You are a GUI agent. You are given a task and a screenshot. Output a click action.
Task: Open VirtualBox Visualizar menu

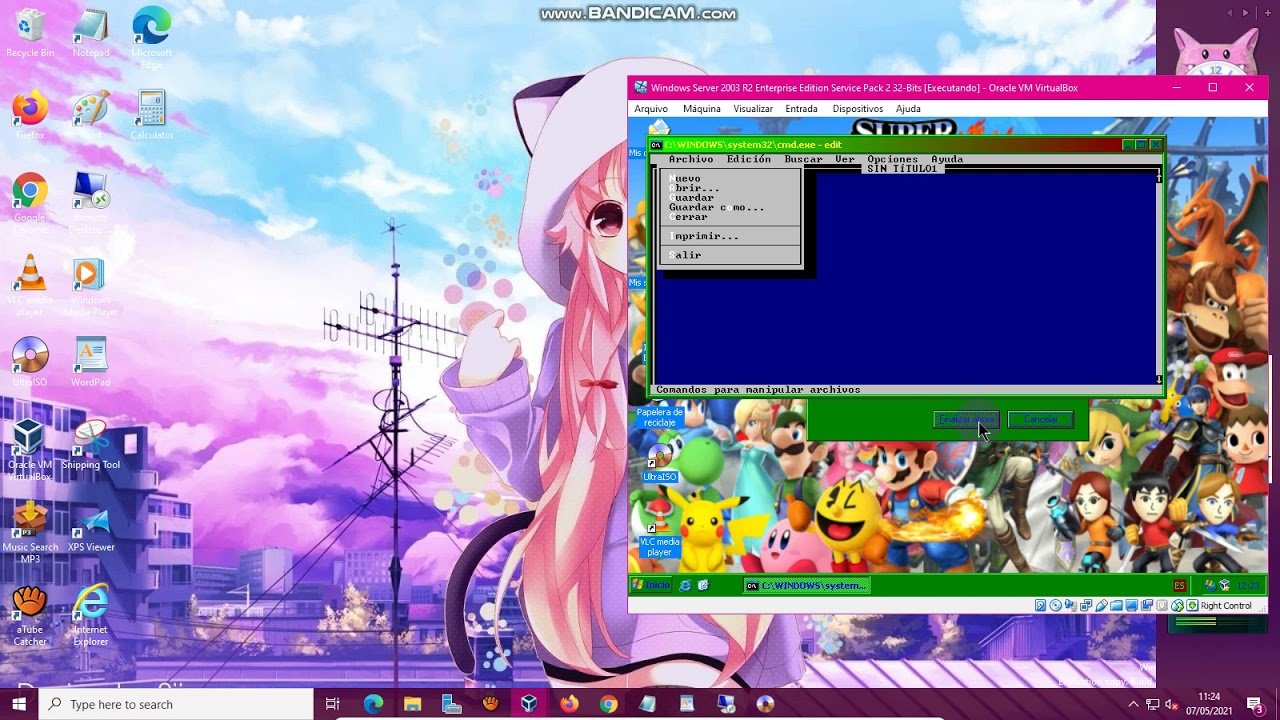[753, 109]
